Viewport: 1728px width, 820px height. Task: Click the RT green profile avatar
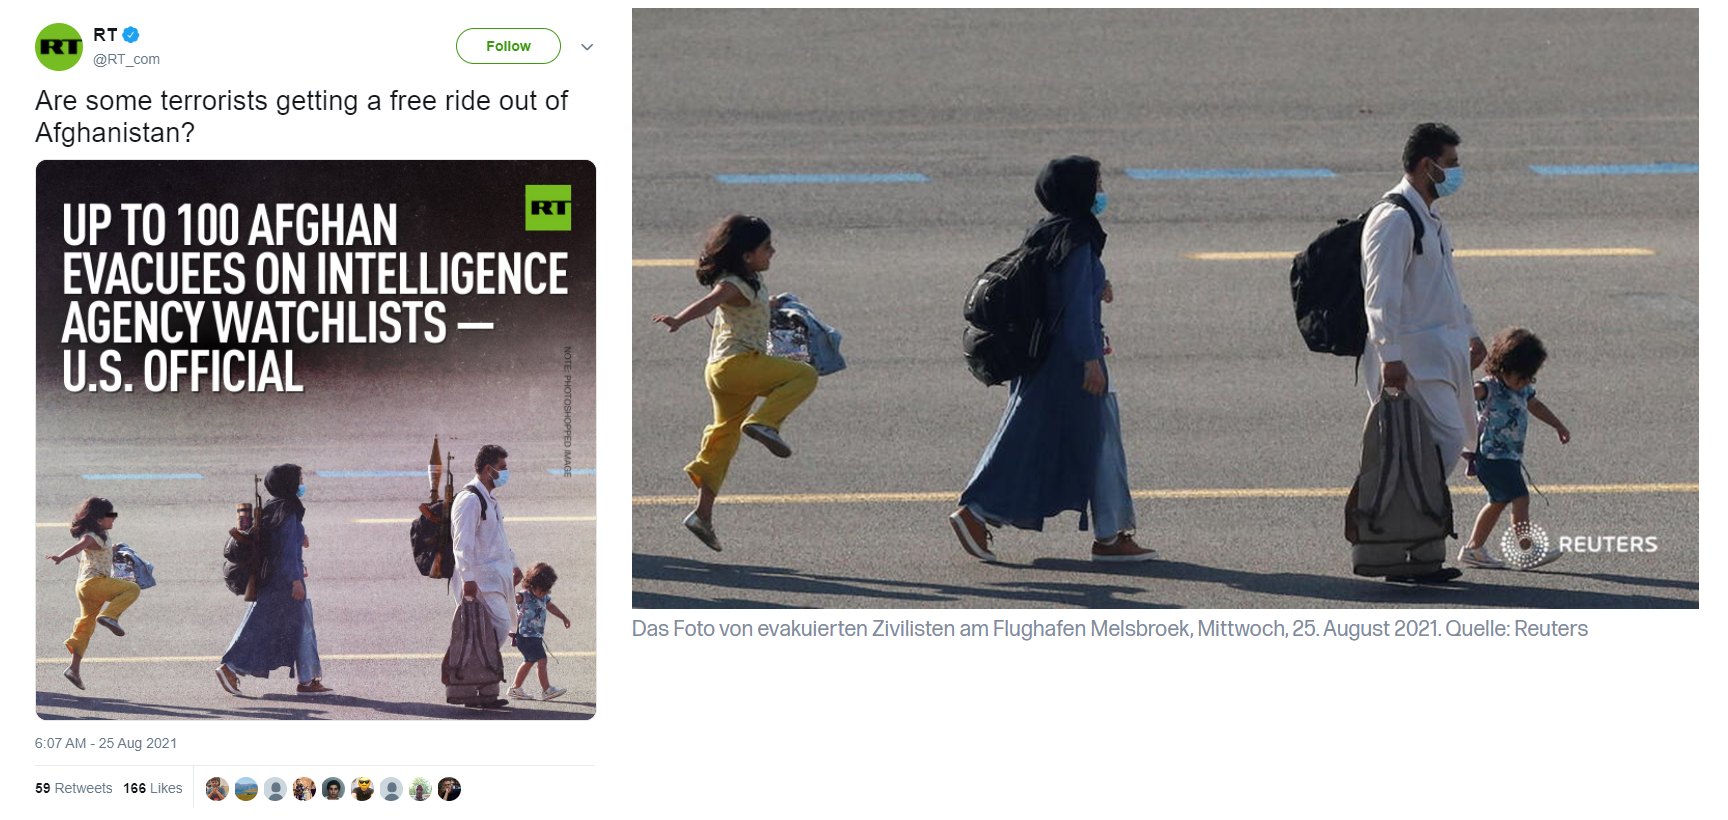click(59, 47)
